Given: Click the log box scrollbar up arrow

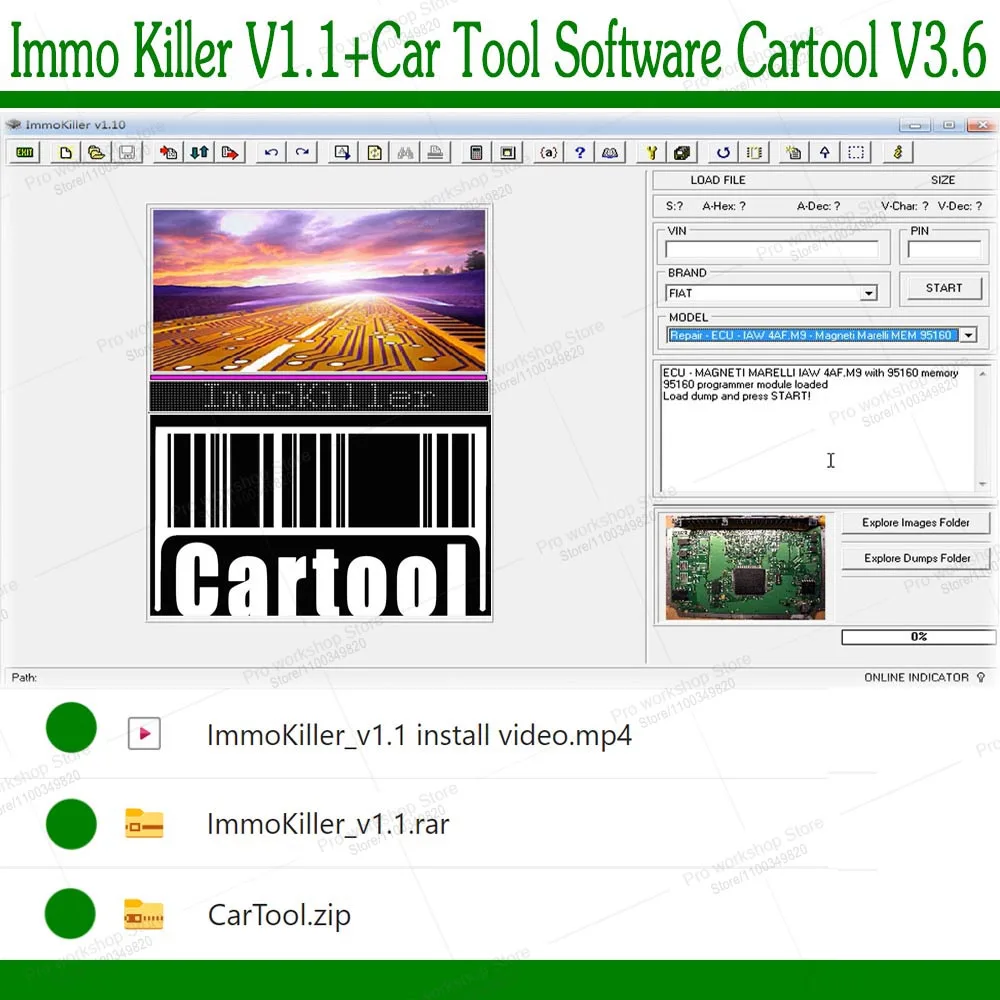Looking at the screenshot, I should pos(982,373).
